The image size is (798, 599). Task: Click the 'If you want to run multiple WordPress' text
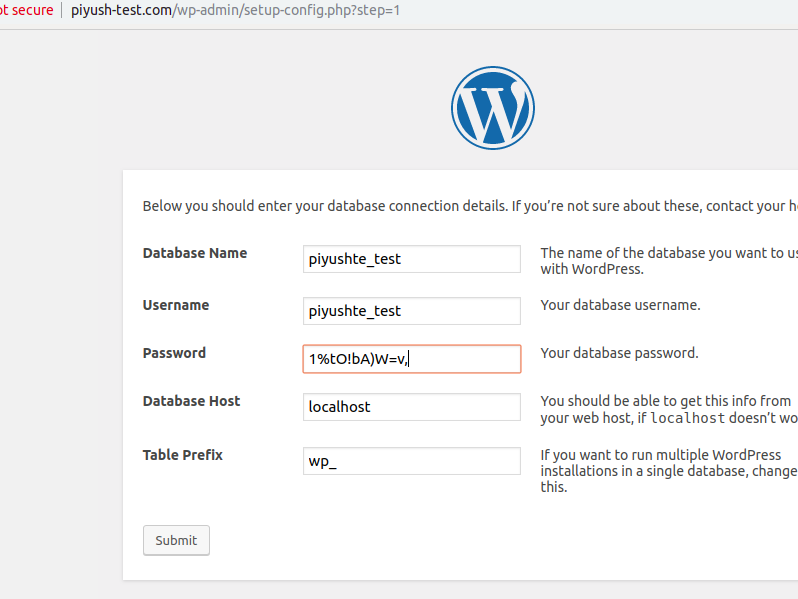[669, 471]
